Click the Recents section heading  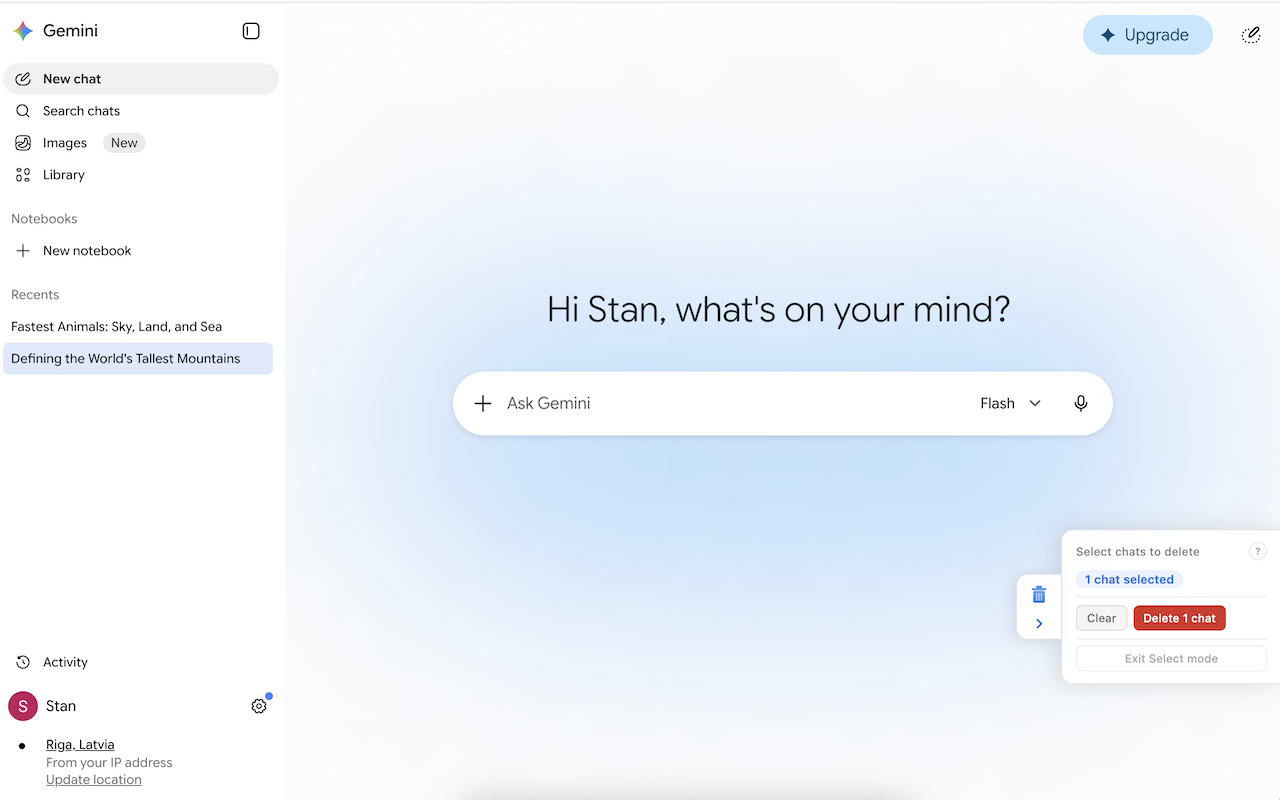click(x=35, y=295)
